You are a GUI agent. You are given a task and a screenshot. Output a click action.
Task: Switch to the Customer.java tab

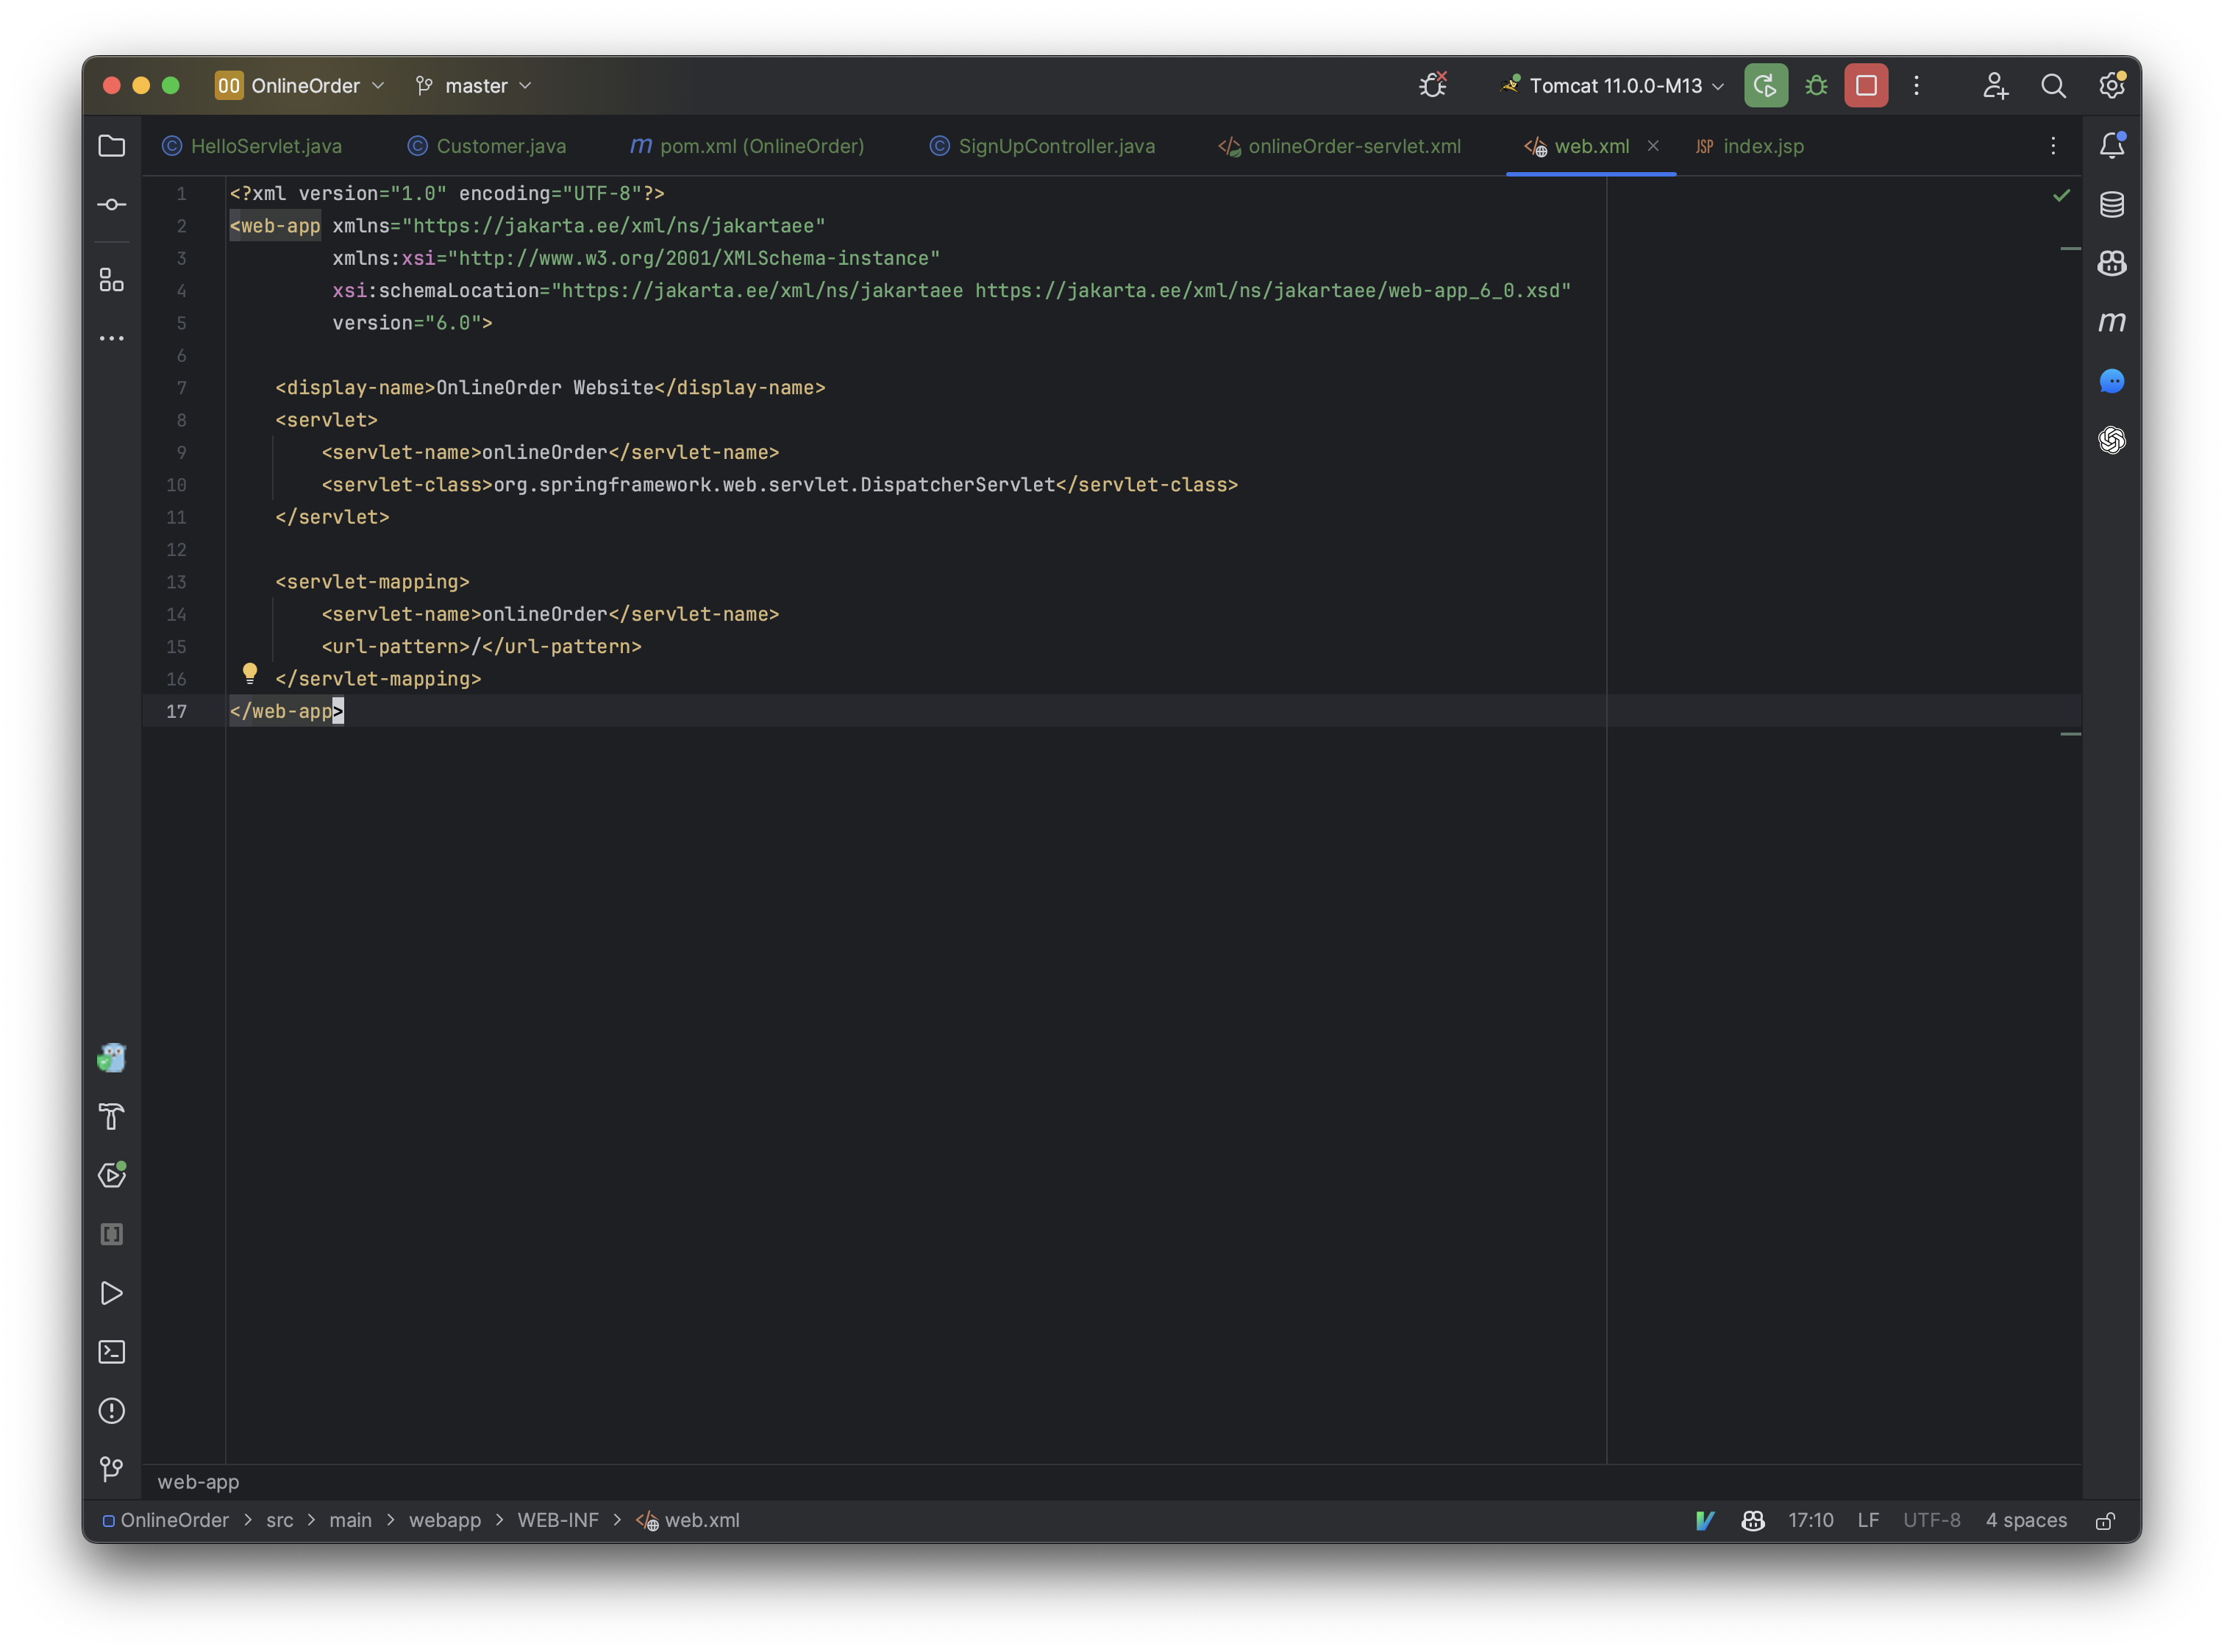501,146
